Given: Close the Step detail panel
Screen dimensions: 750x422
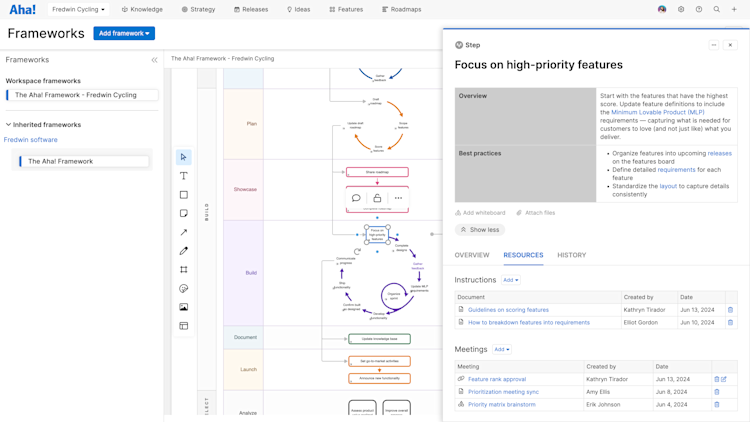Looking at the screenshot, I should click(x=730, y=45).
